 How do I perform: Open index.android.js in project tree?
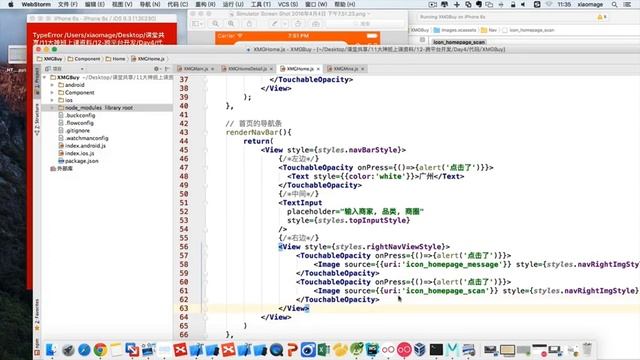coord(82,146)
